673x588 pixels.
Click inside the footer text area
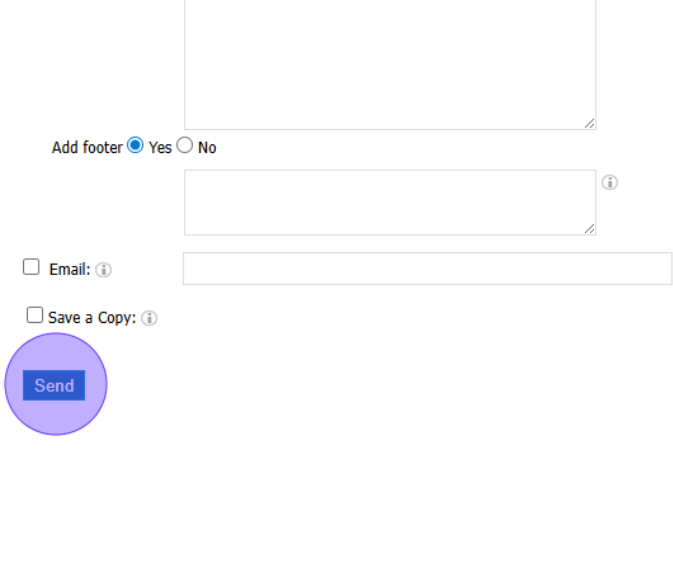389,202
